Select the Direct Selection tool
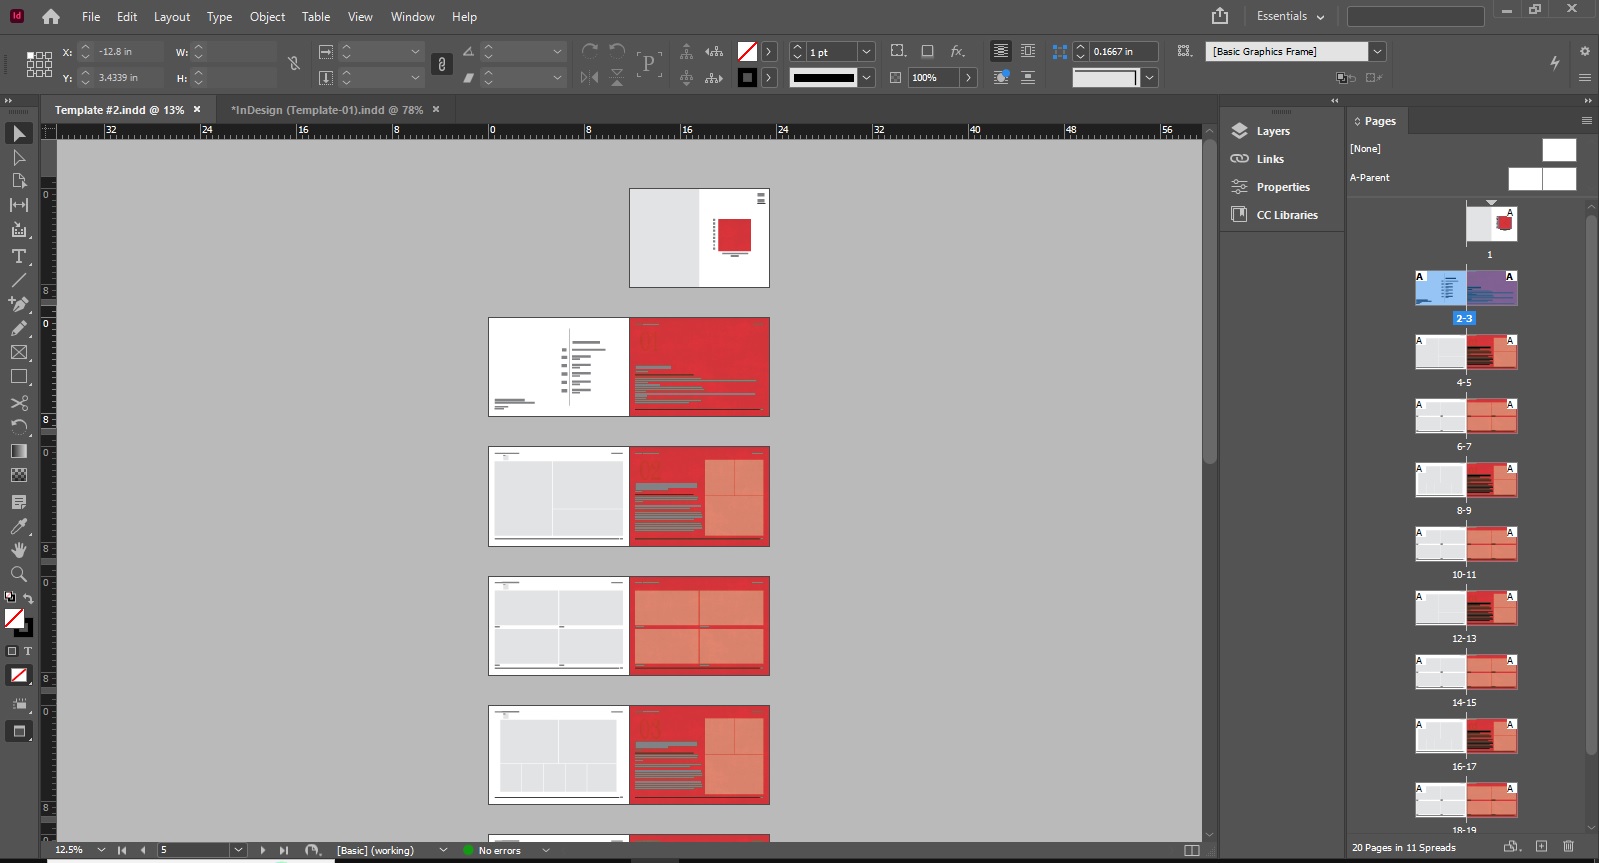Image resolution: width=1599 pixels, height=863 pixels. coord(19,157)
